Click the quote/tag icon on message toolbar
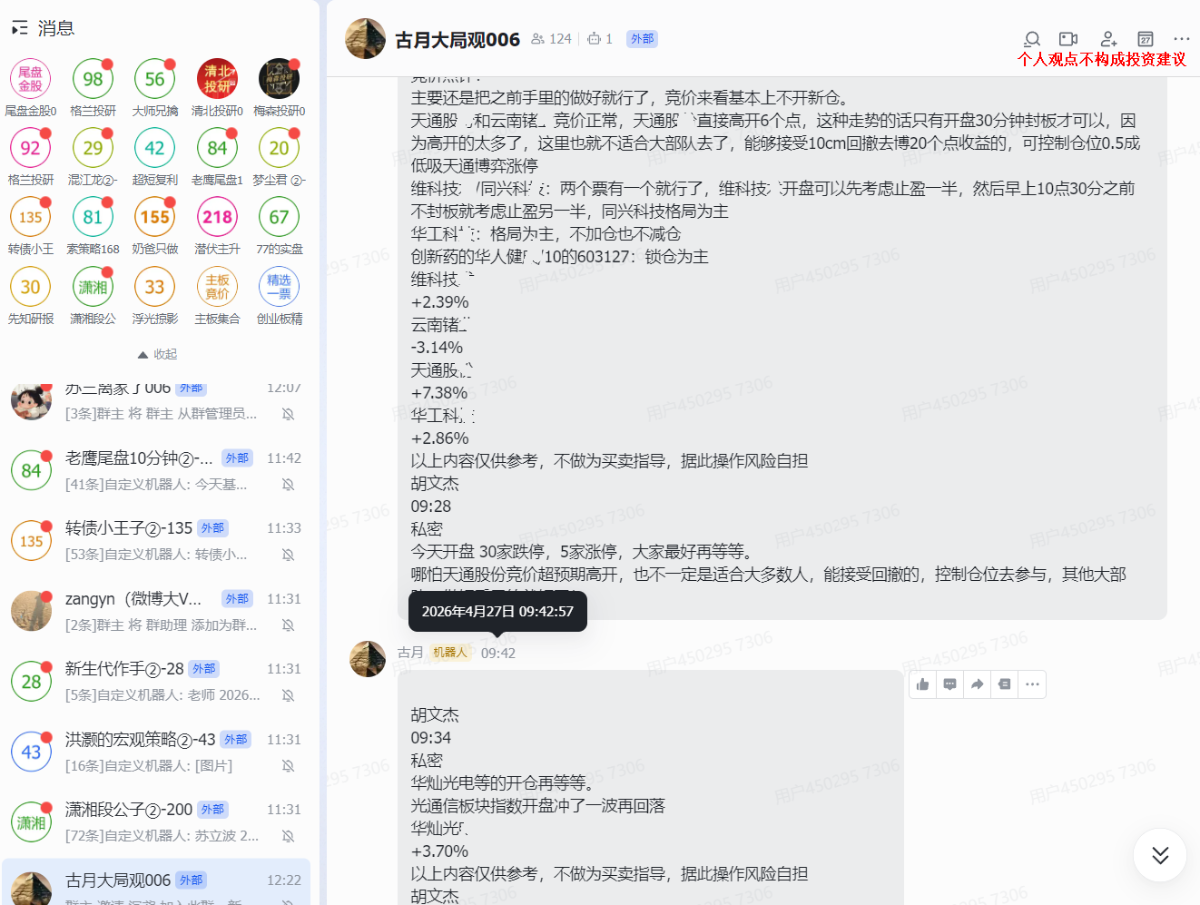This screenshot has height=905, width=1200. 1004,684
